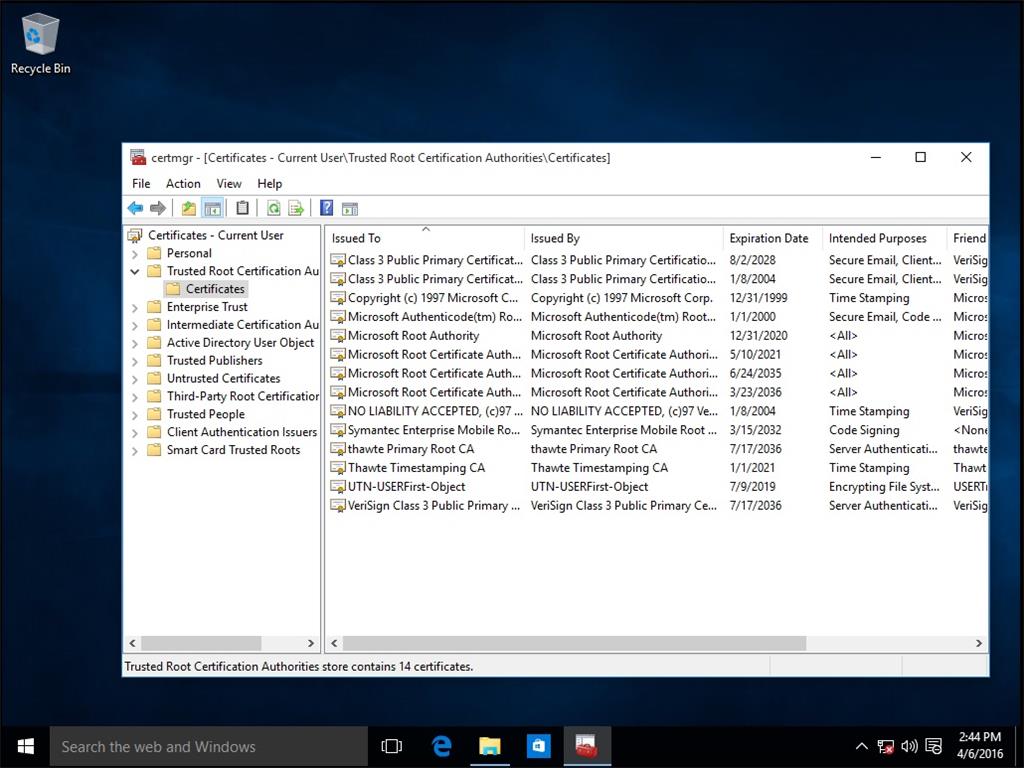This screenshot has height=768, width=1024.
Task: Click the volume icon in system tray
Action: (909, 746)
